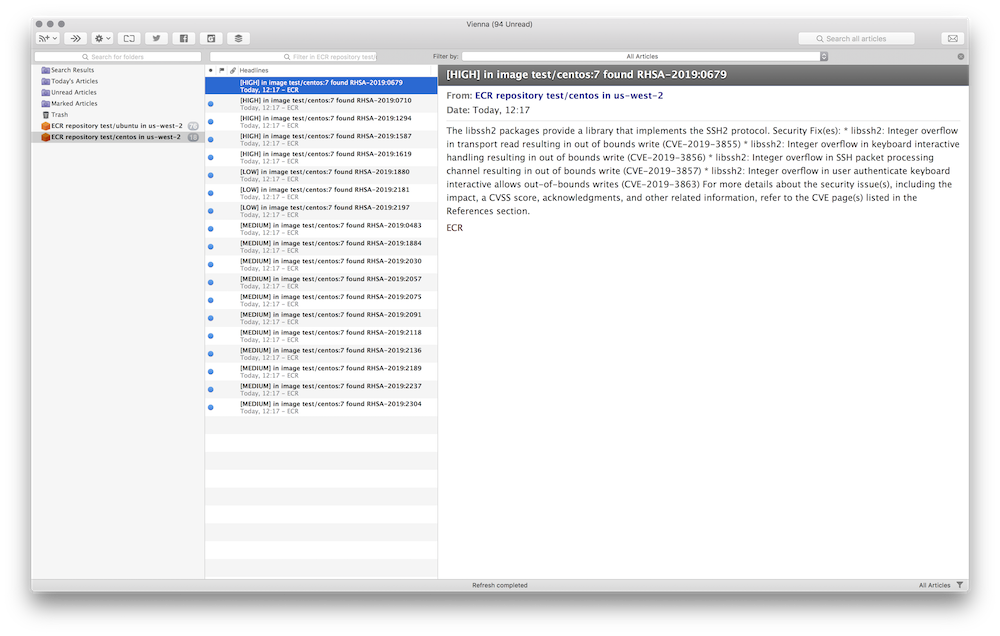Toggle unread dot for RHSA-2019:1294
The image size is (1000, 636).
coord(210,122)
